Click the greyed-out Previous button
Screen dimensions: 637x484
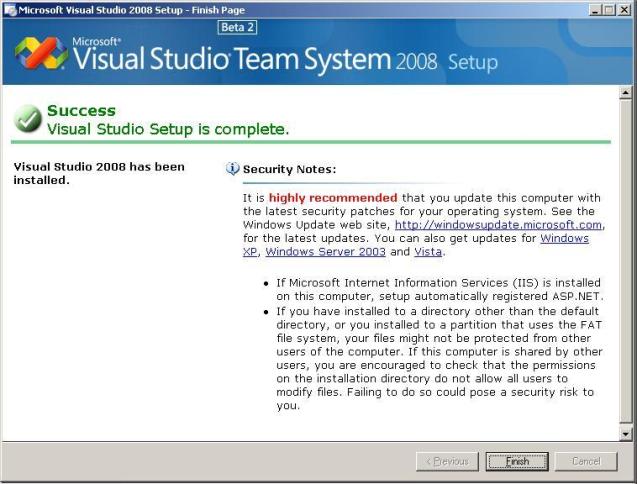pos(447,461)
